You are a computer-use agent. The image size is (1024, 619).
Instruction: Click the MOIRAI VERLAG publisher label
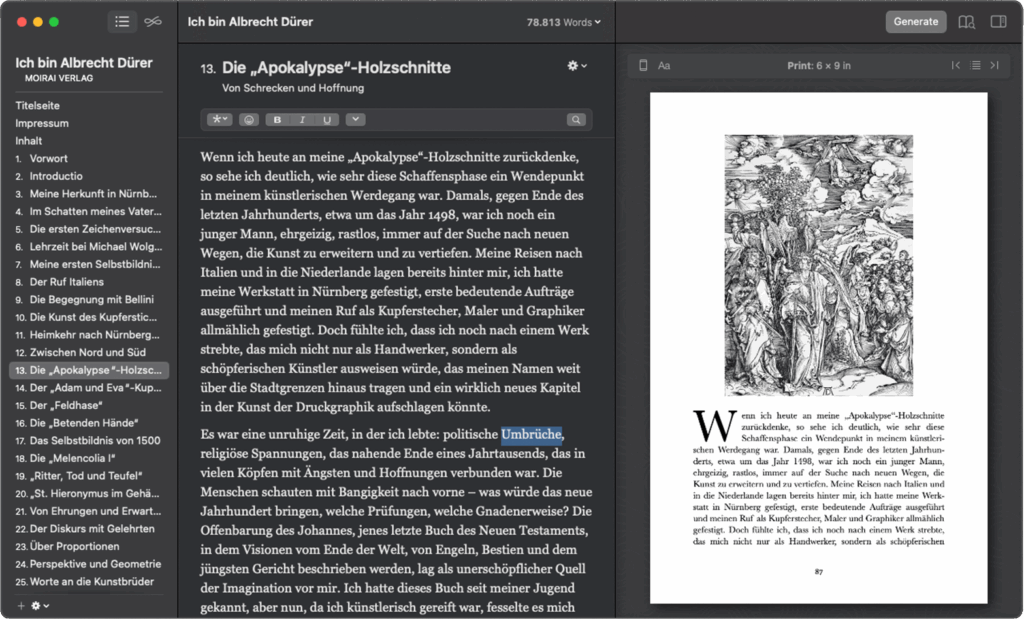(59, 78)
